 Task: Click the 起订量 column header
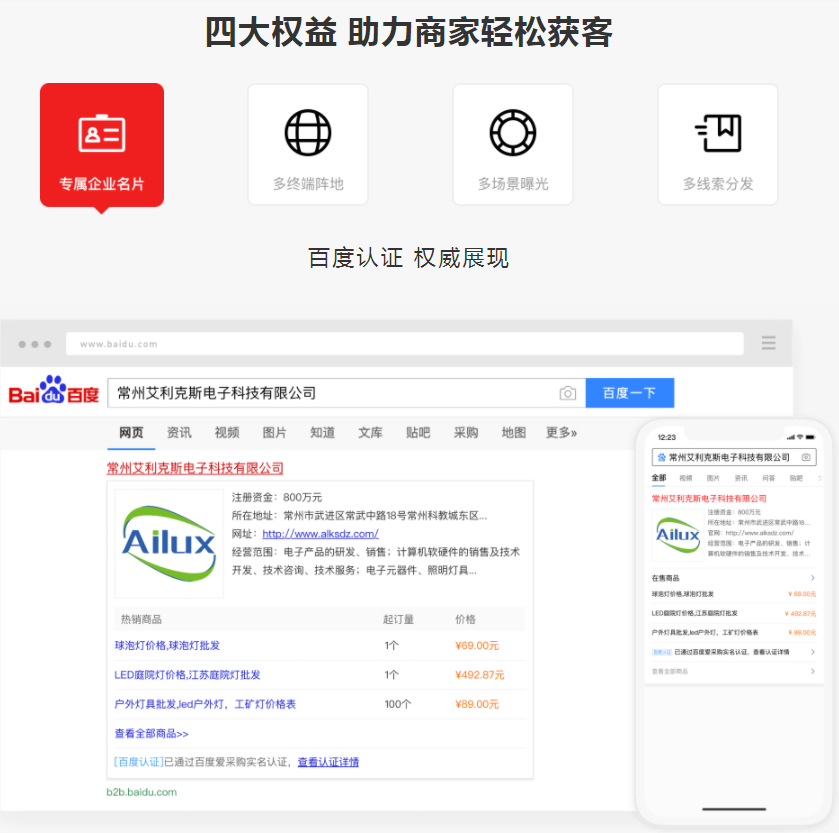coord(398,619)
